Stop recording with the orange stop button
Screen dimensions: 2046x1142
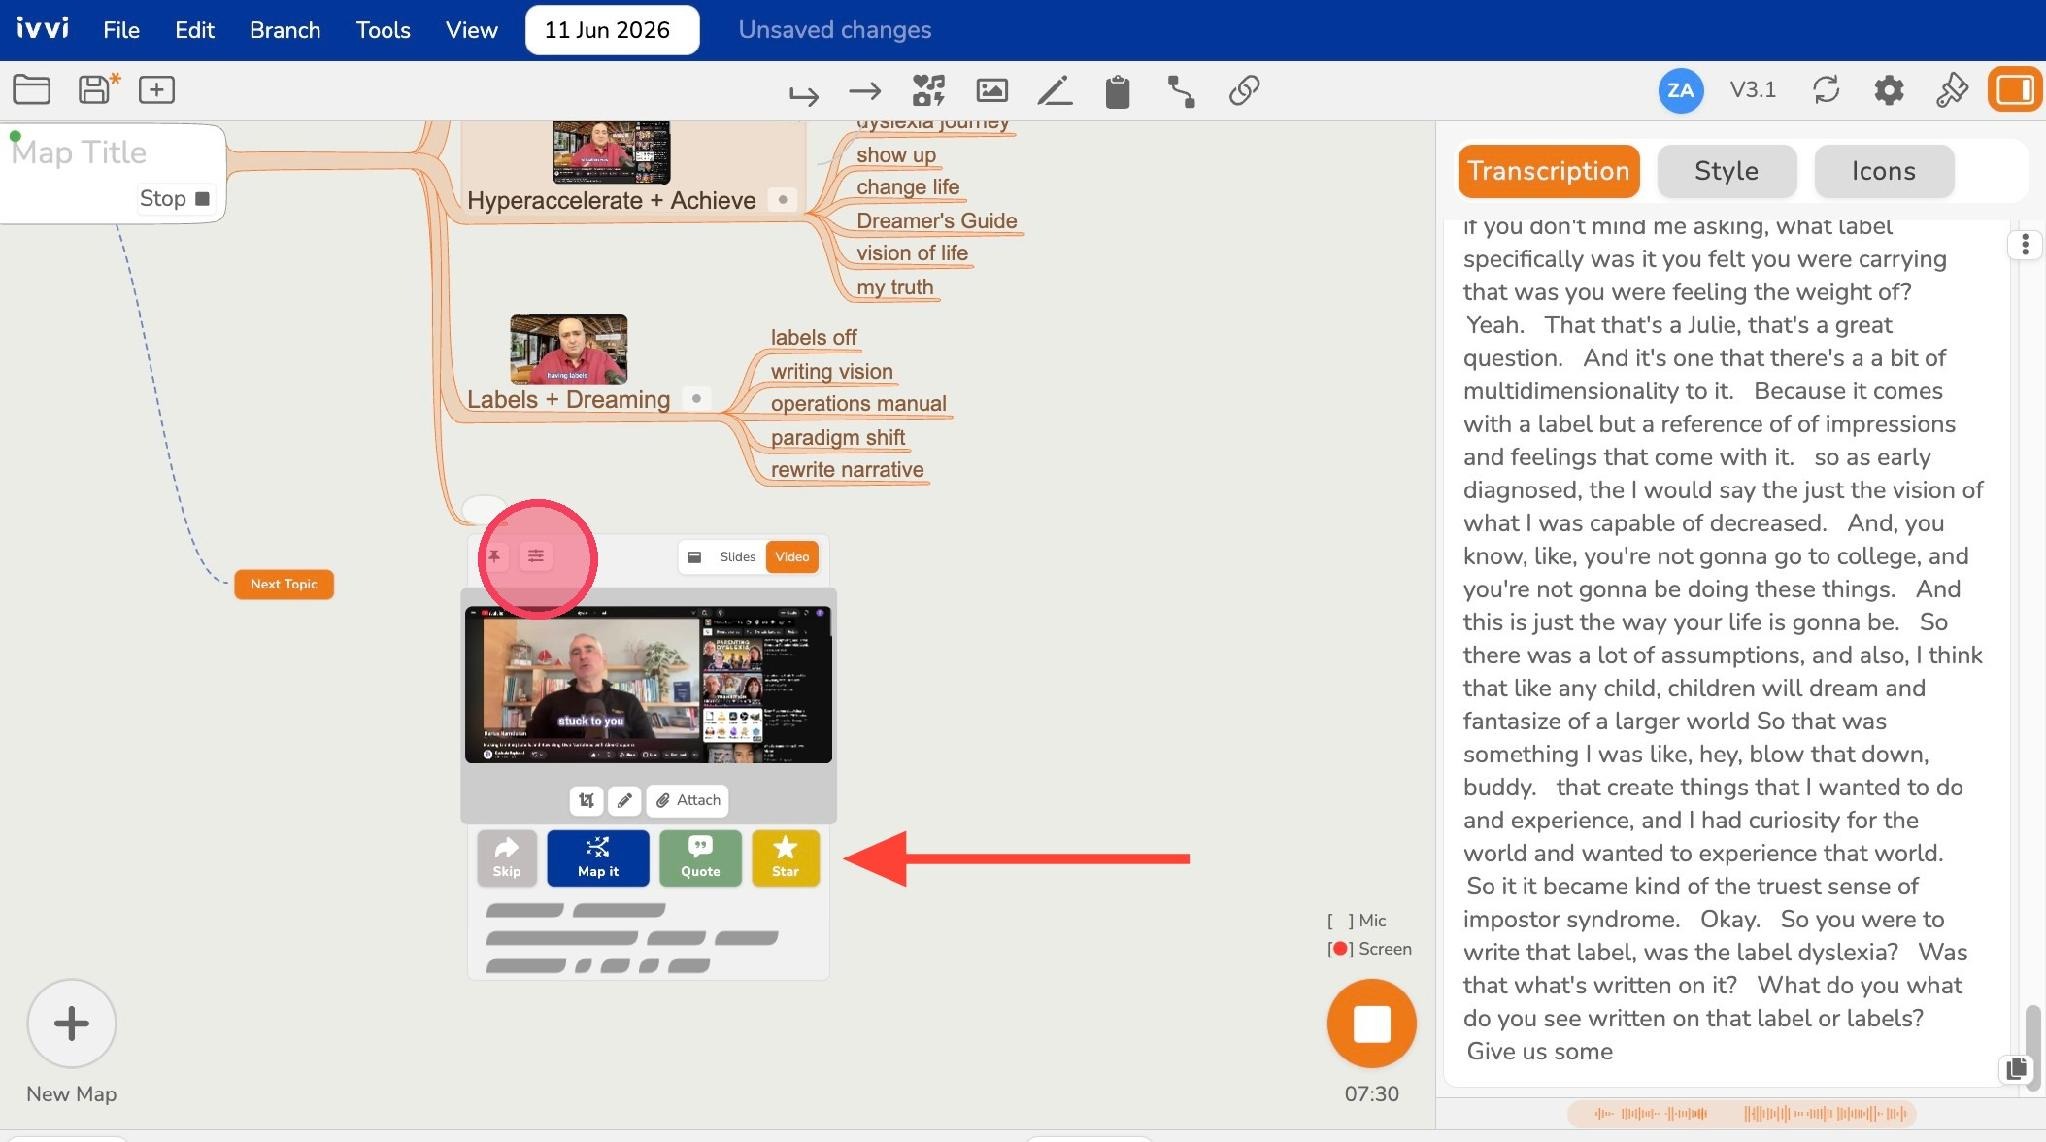[1371, 1024]
